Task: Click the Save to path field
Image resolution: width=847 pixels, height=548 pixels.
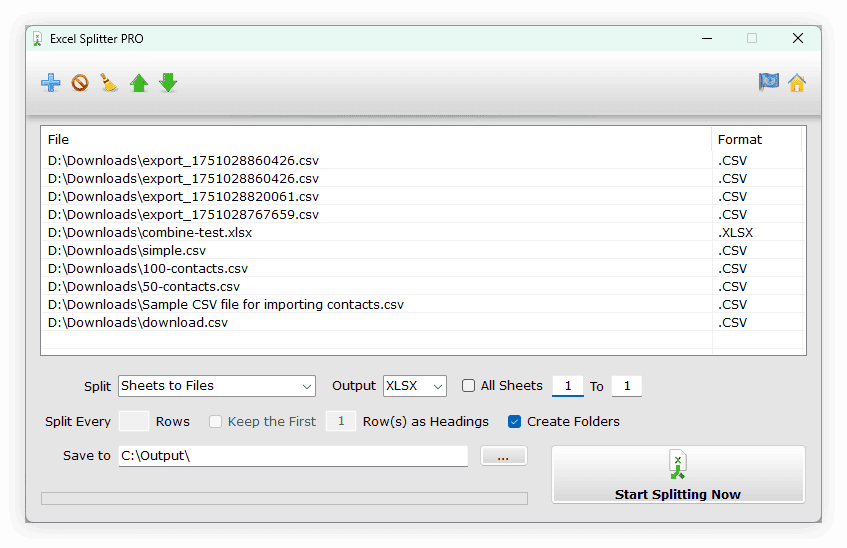Action: [293, 456]
